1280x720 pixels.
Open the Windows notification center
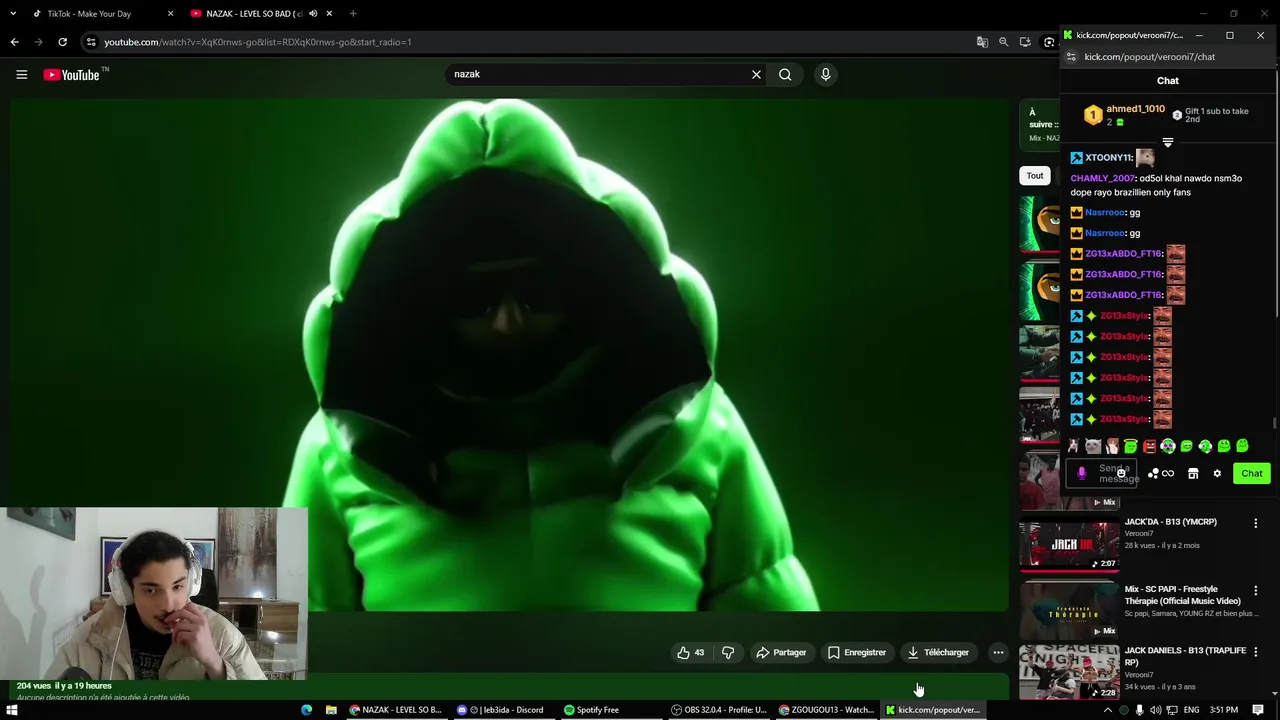tap(1258, 710)
